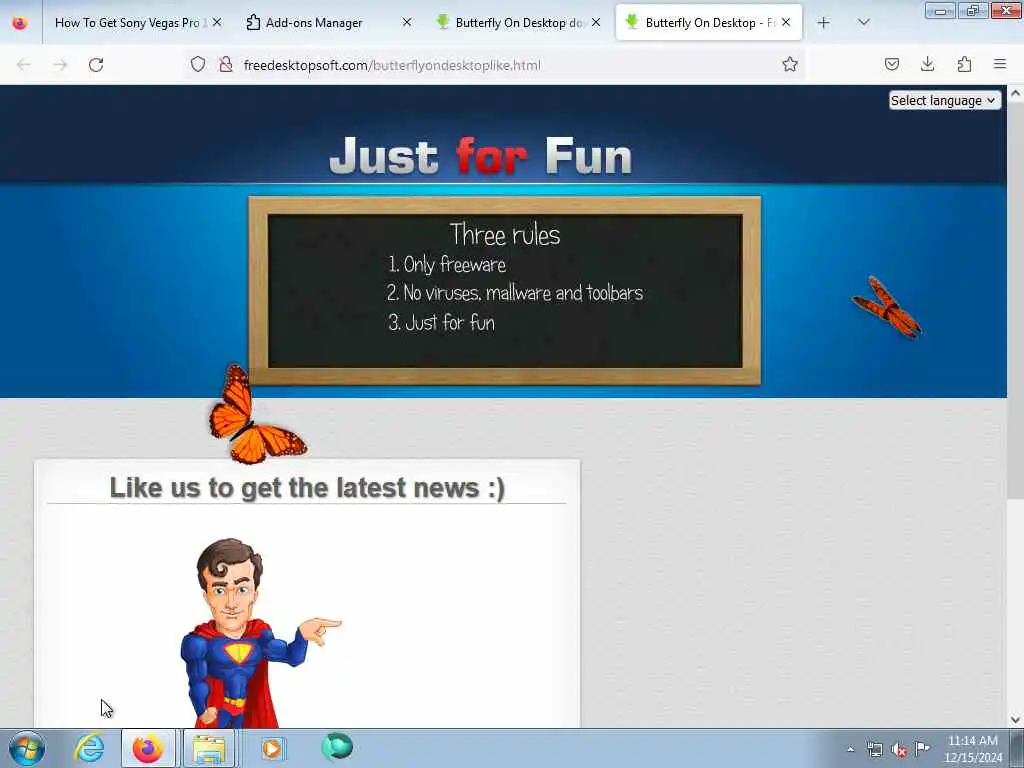Expand the list all tabs chevron

(863, 23)
